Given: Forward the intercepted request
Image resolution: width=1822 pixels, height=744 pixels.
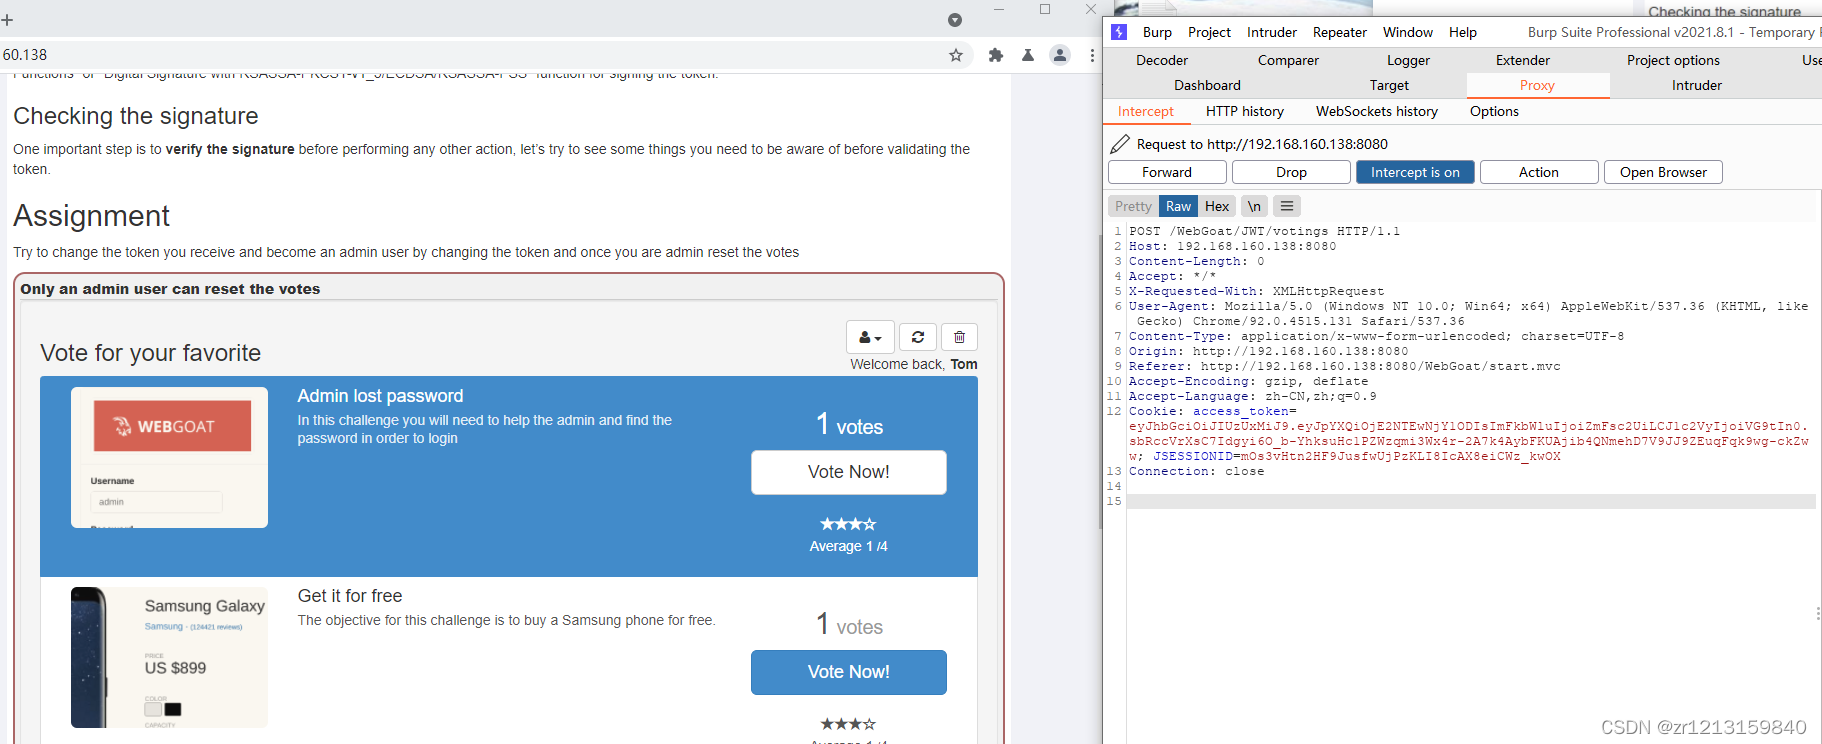Looking at the screenshot, I should click(1167, 172).
